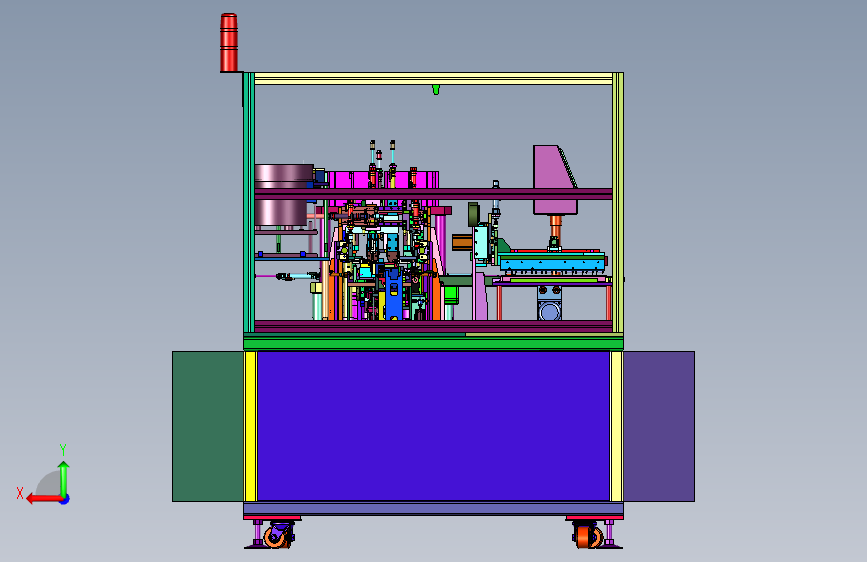Select the pink vibratory bowl feeder drum

click(283, 195)
